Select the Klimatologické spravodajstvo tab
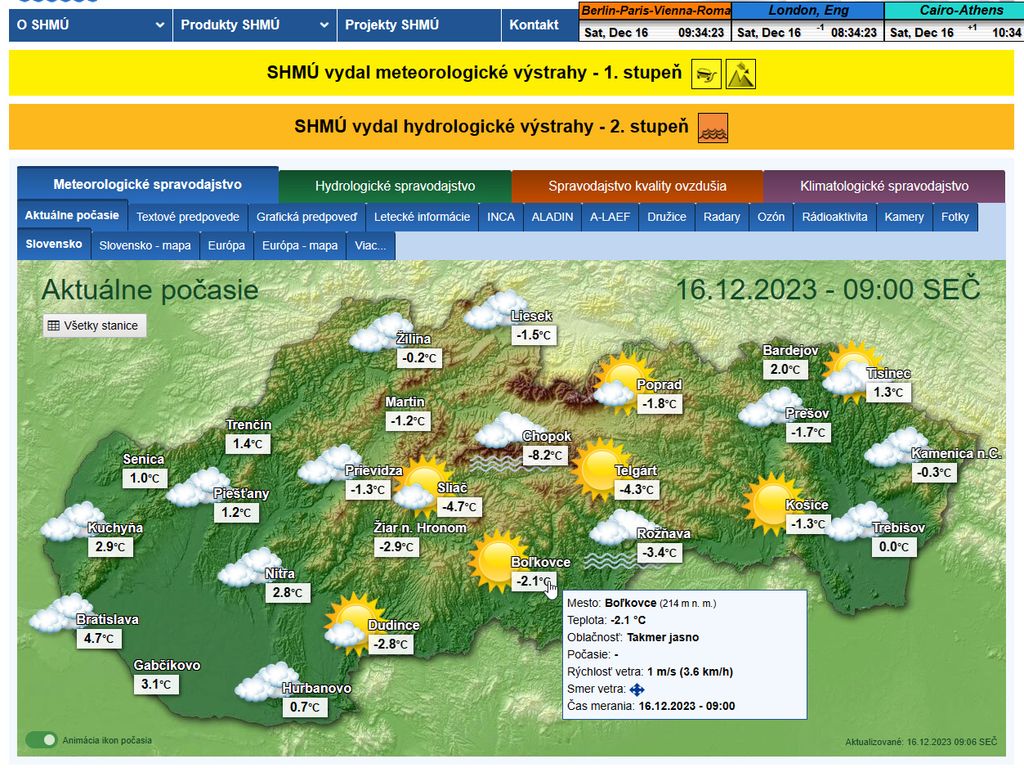The image size is (1024, 768). pyautogui.click(x=884, y=186)
